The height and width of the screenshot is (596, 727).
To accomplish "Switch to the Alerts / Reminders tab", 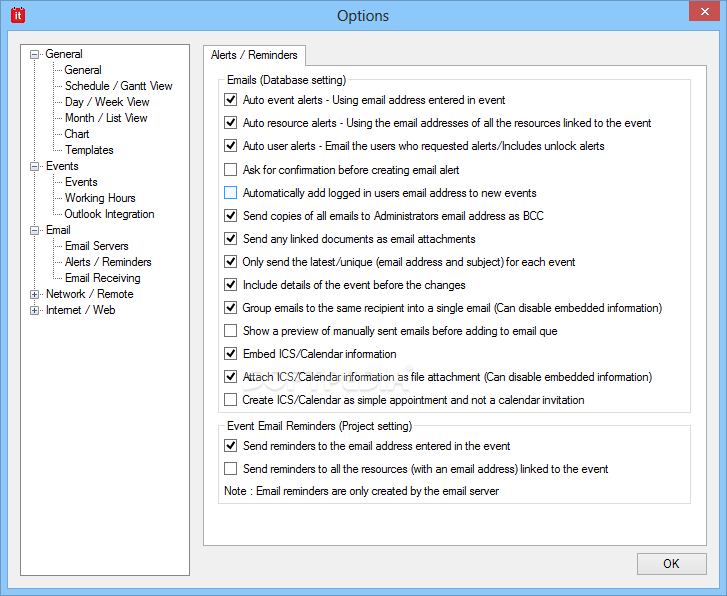I will click(x=254, y=55).
